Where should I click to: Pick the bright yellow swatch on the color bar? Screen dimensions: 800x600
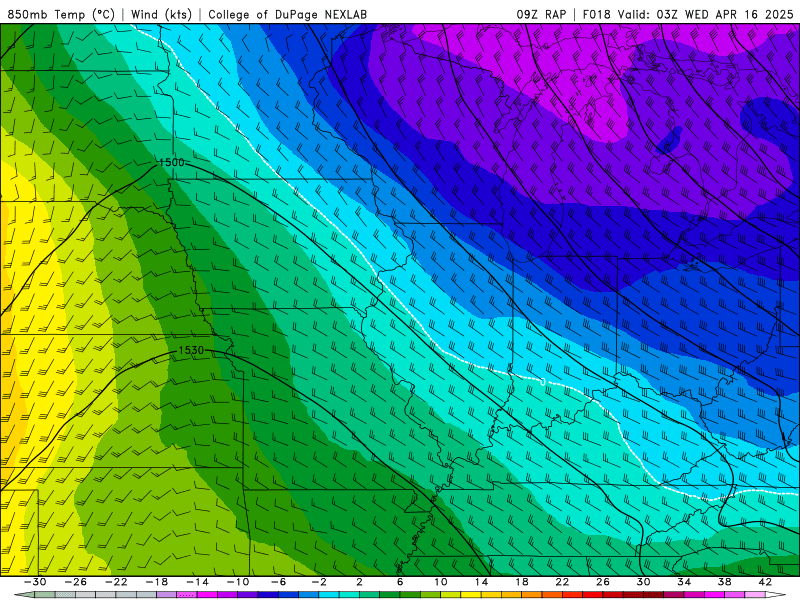tap(470, 594)
